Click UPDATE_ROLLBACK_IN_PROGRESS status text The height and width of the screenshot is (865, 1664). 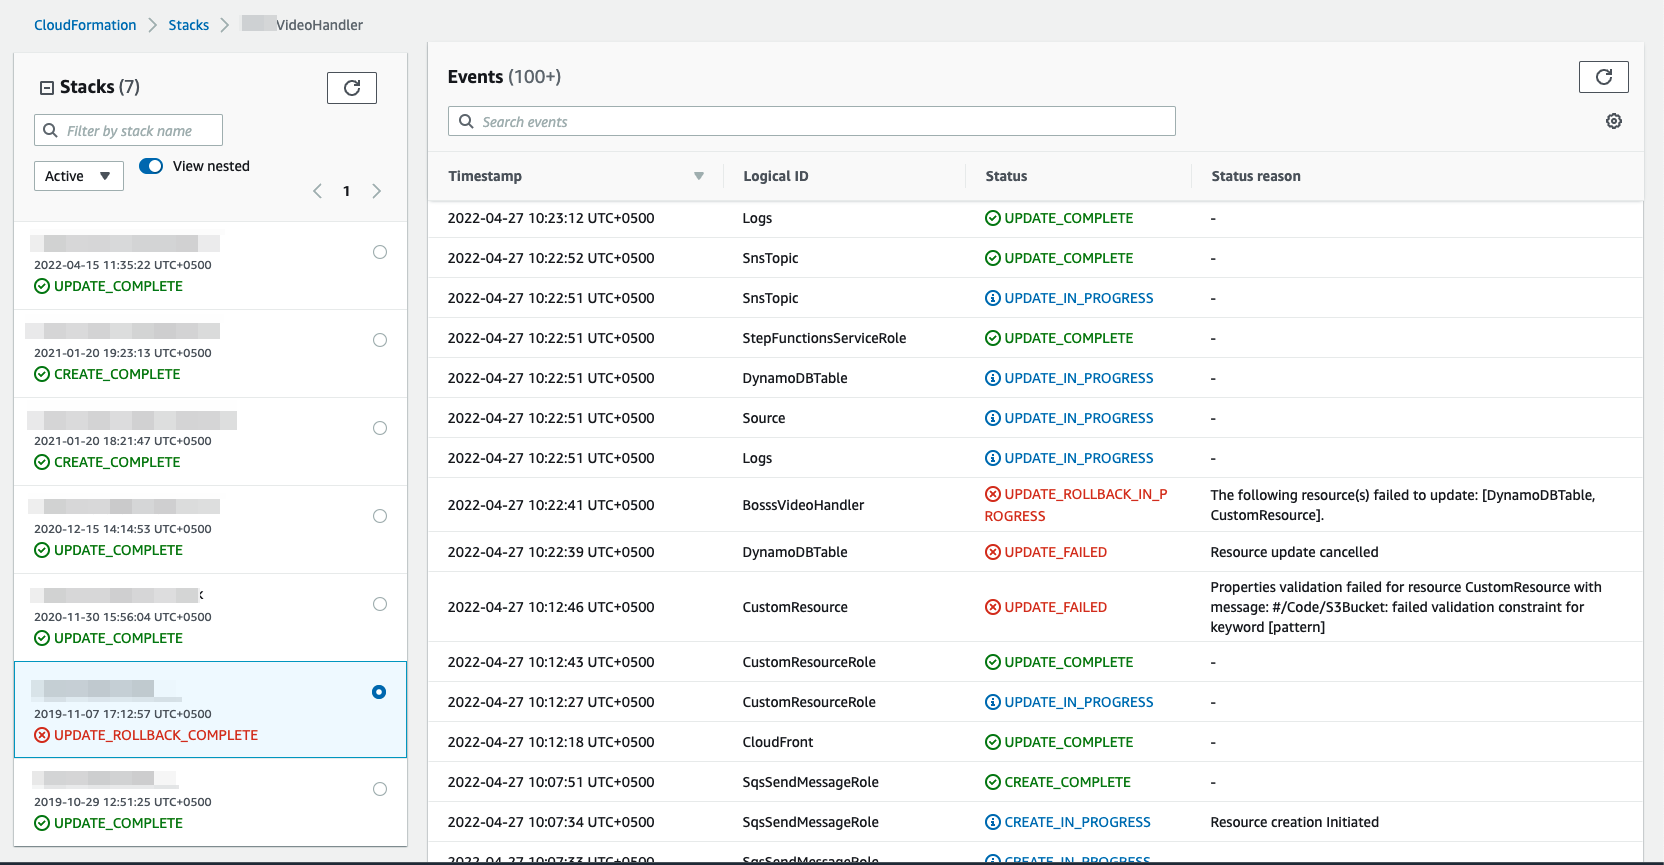(1076, 505)
